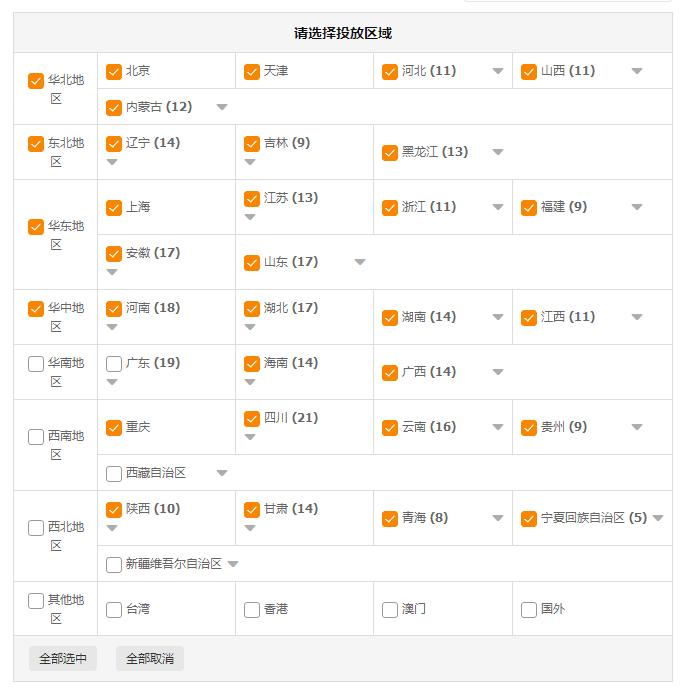Check the 台湾 checkbox
Image resolution: width=690 pixels, height=698 pixels.
click(114, 610)
